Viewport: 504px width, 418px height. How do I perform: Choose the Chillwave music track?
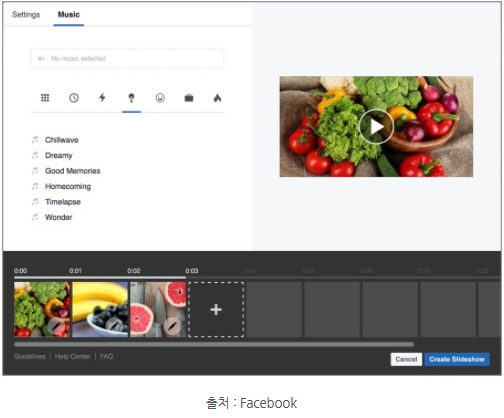pyautogui.click(x=62, y=140)
